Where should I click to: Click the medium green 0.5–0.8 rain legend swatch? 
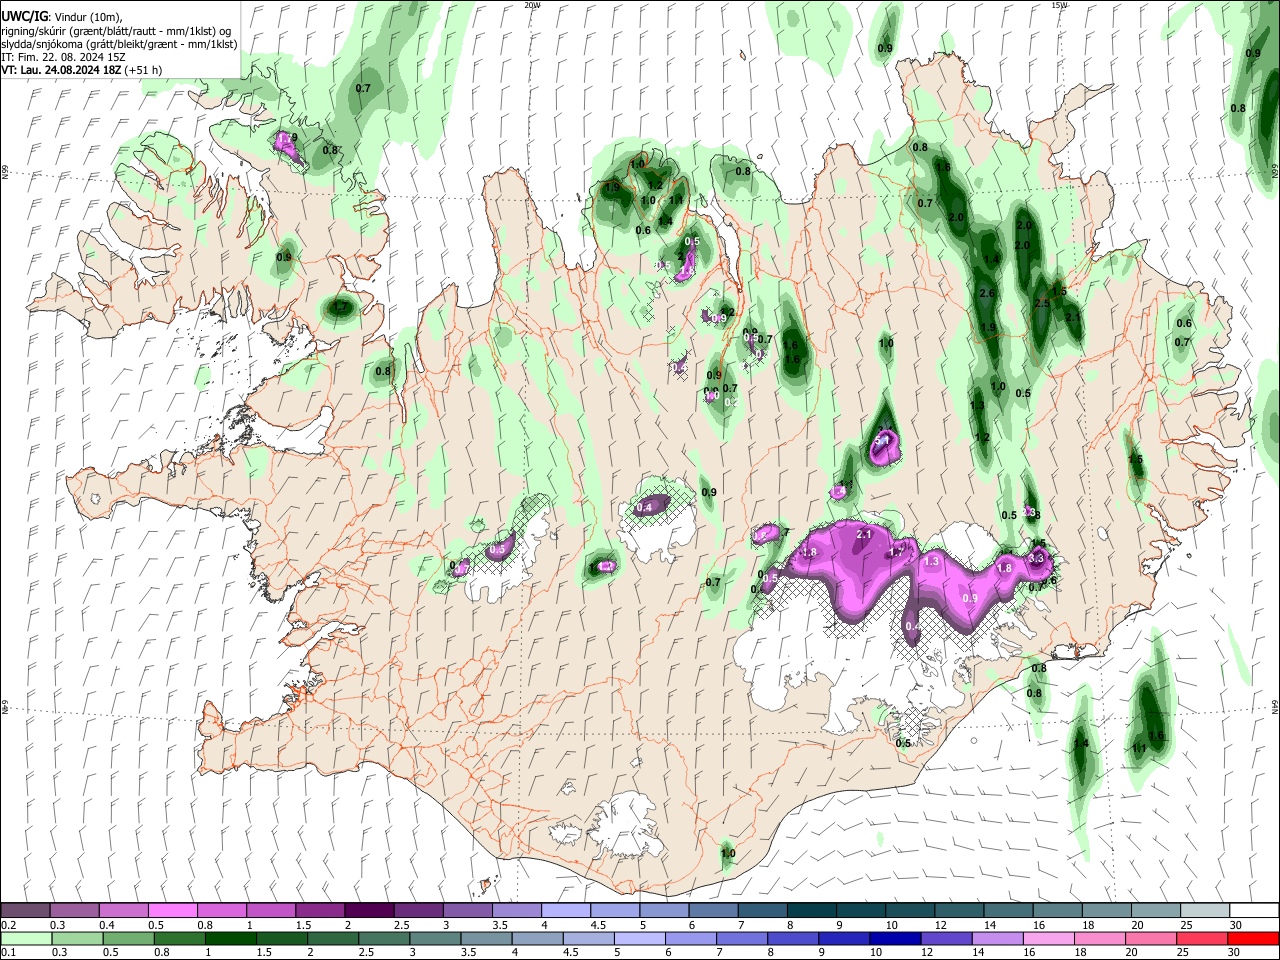[129, 938]
